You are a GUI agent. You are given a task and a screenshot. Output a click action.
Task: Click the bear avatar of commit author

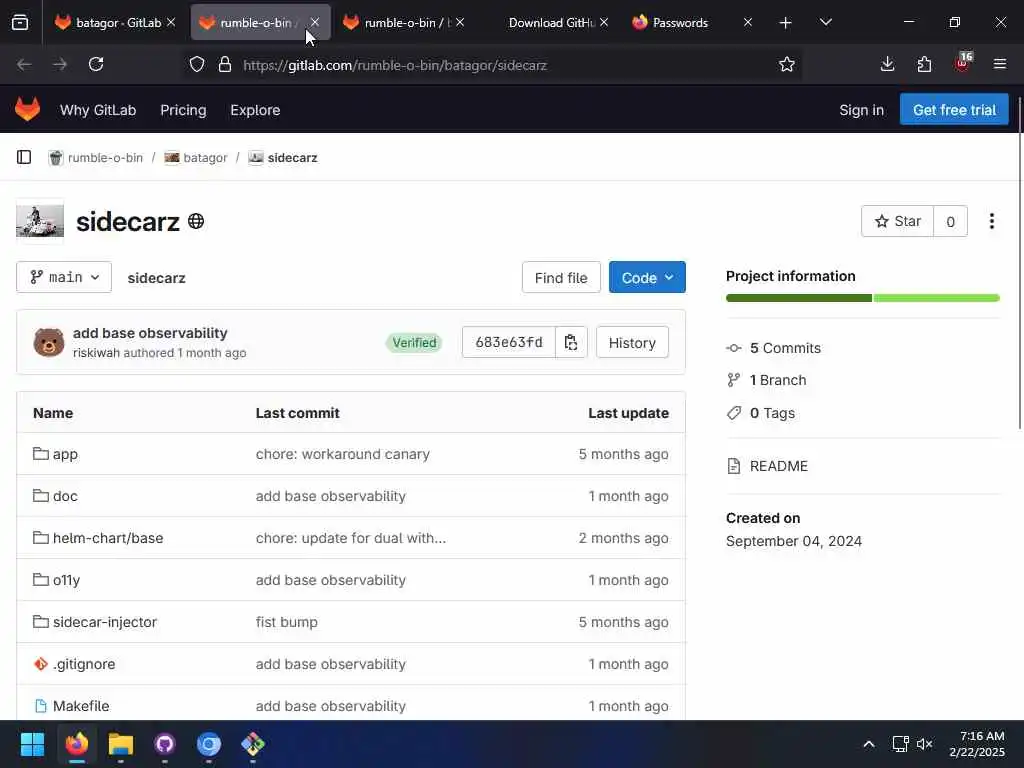(49, 342)
